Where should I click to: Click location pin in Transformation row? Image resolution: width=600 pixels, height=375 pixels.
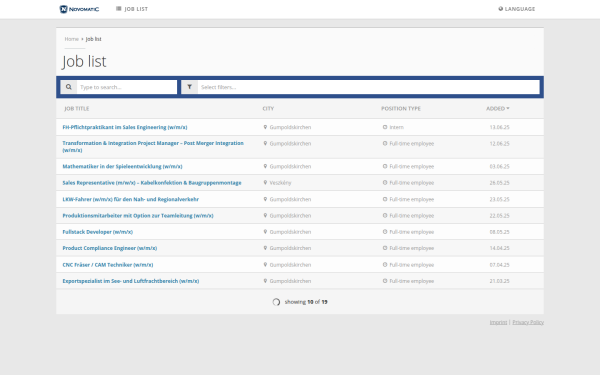265,143
